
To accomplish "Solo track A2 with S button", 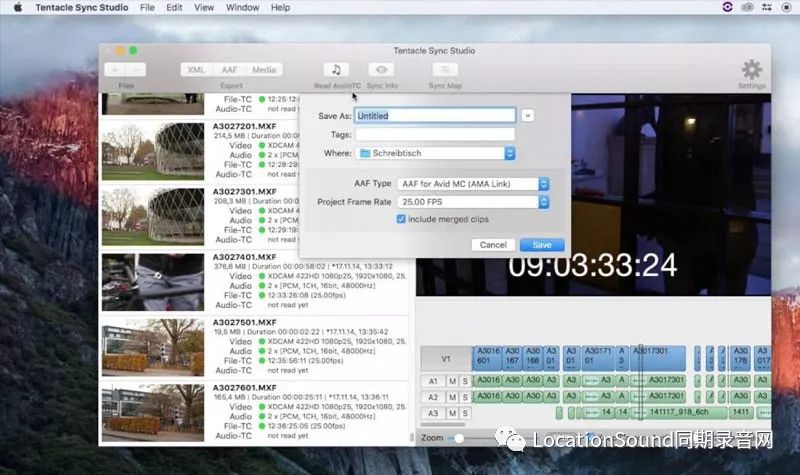I will click(465, 397).
